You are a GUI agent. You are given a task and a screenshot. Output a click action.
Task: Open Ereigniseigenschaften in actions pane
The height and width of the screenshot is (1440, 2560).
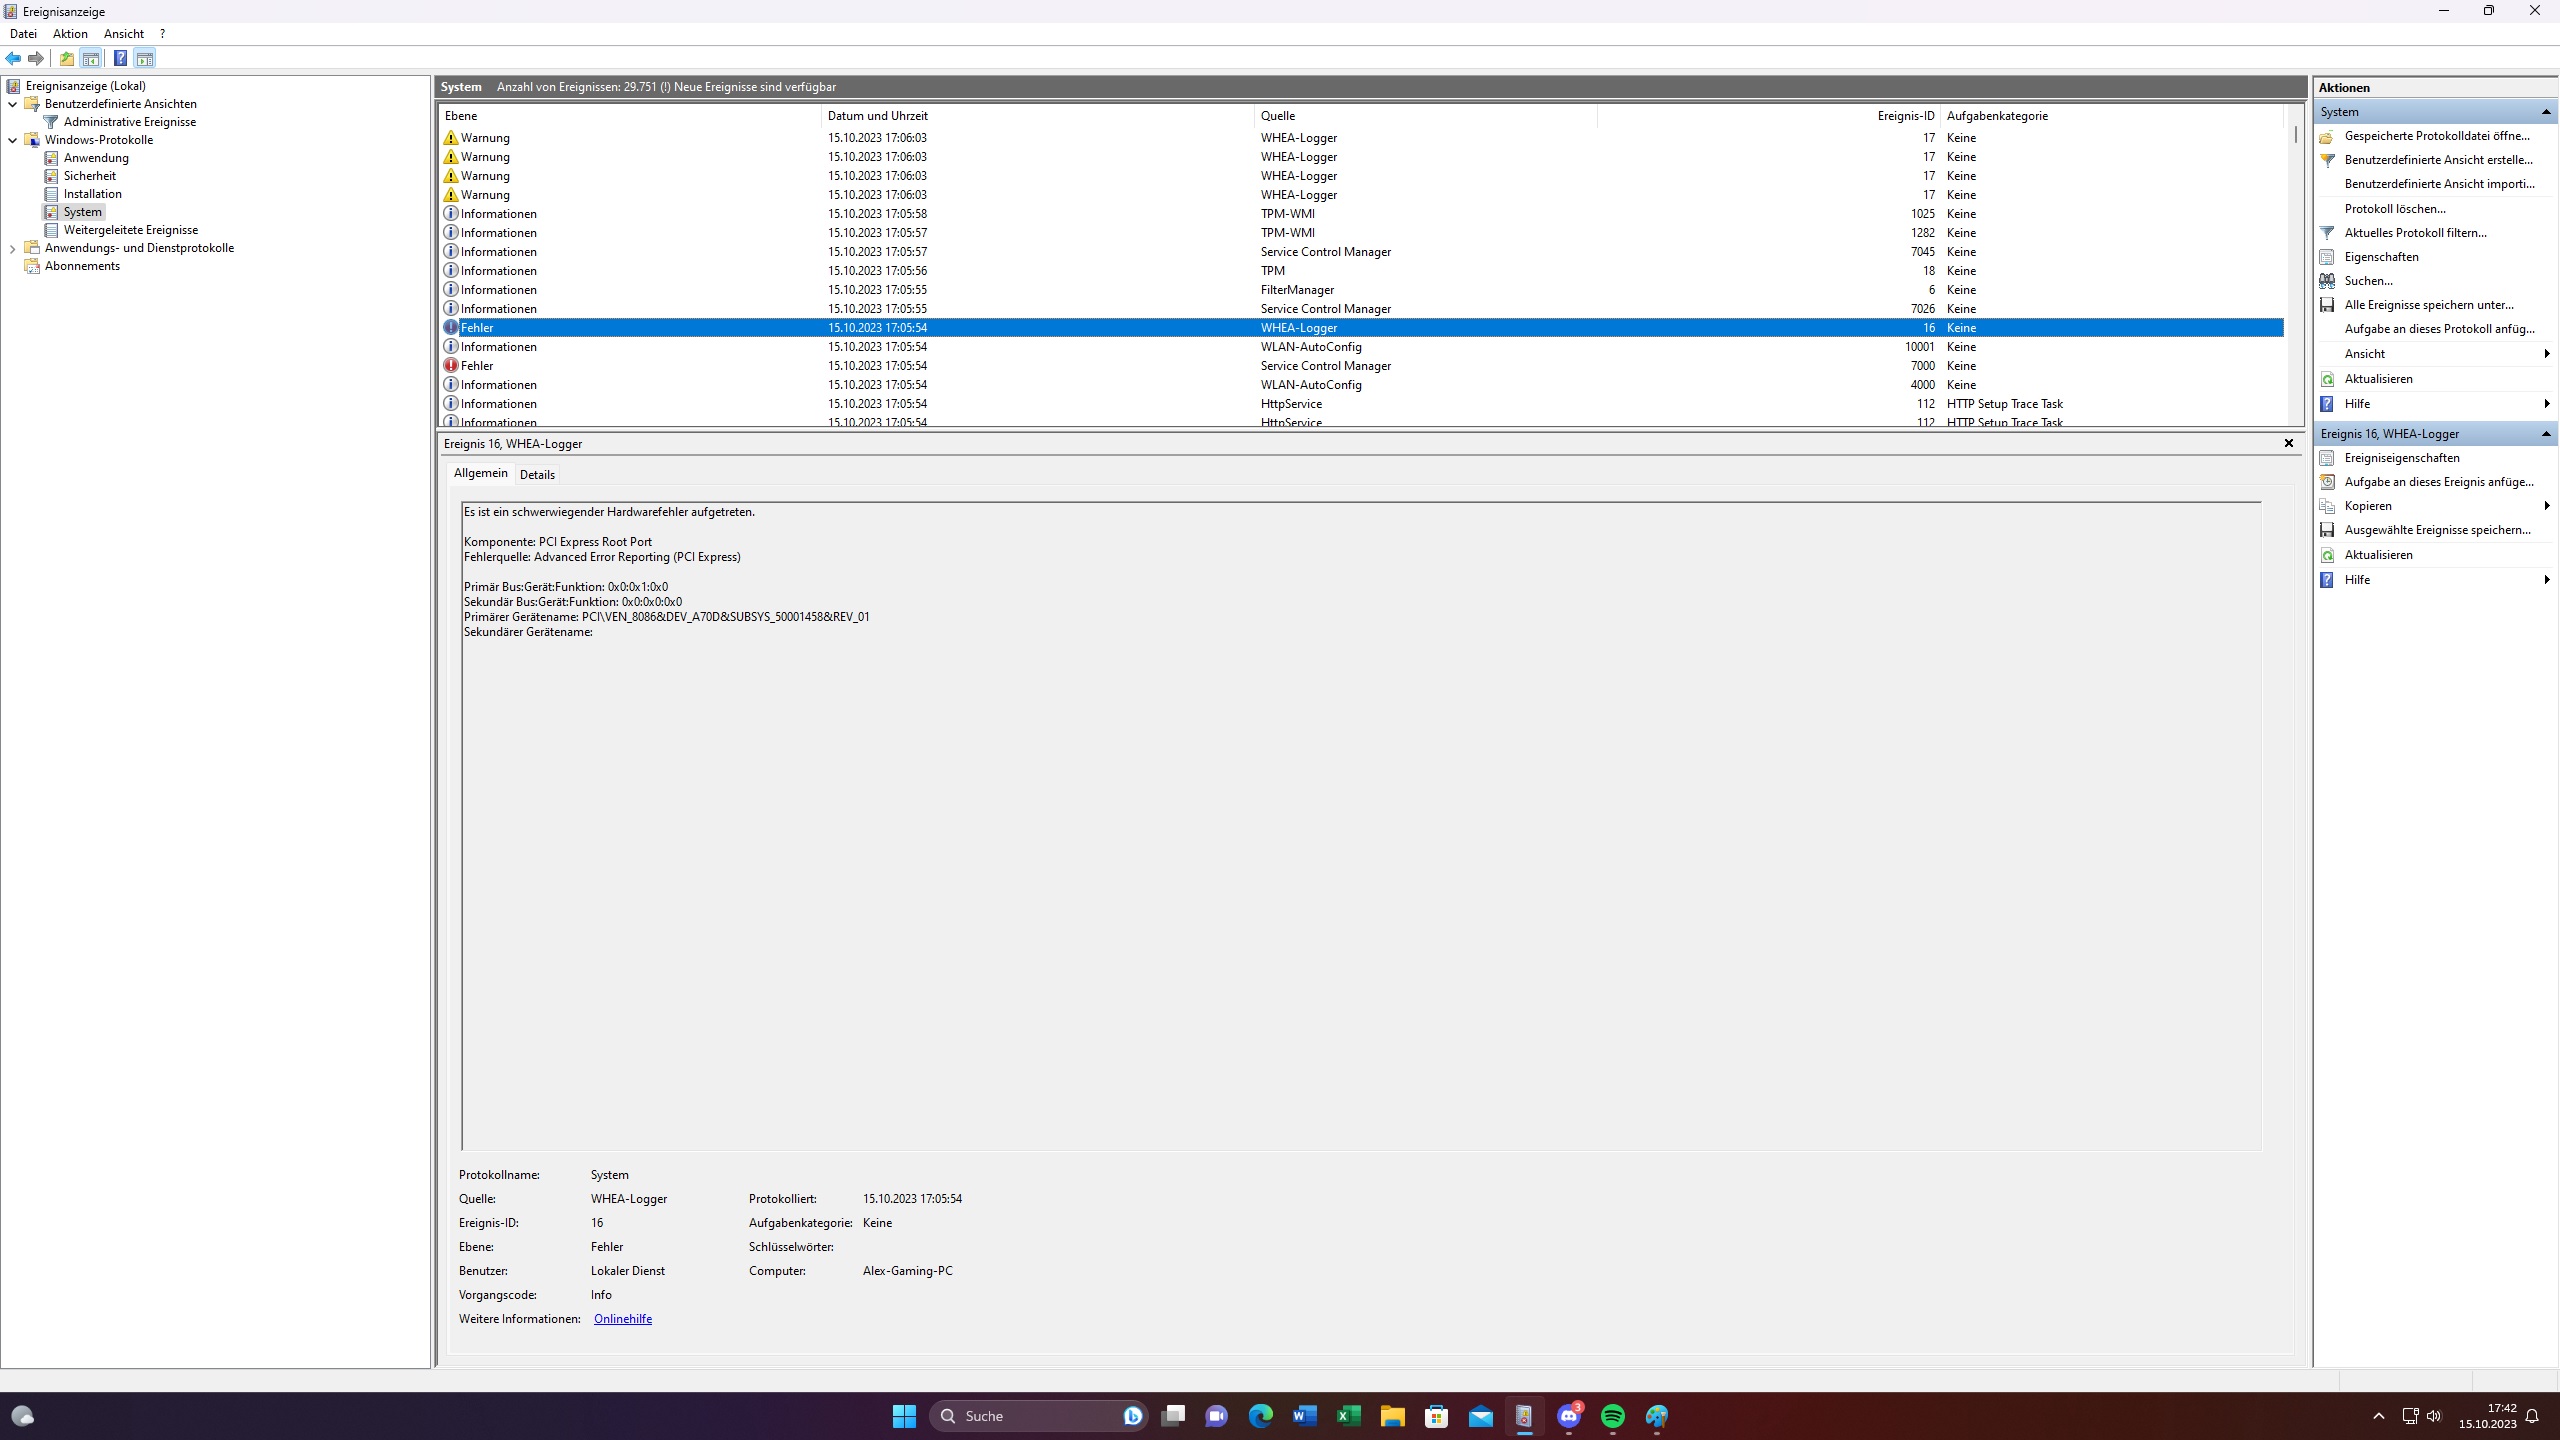point(2401,458)
